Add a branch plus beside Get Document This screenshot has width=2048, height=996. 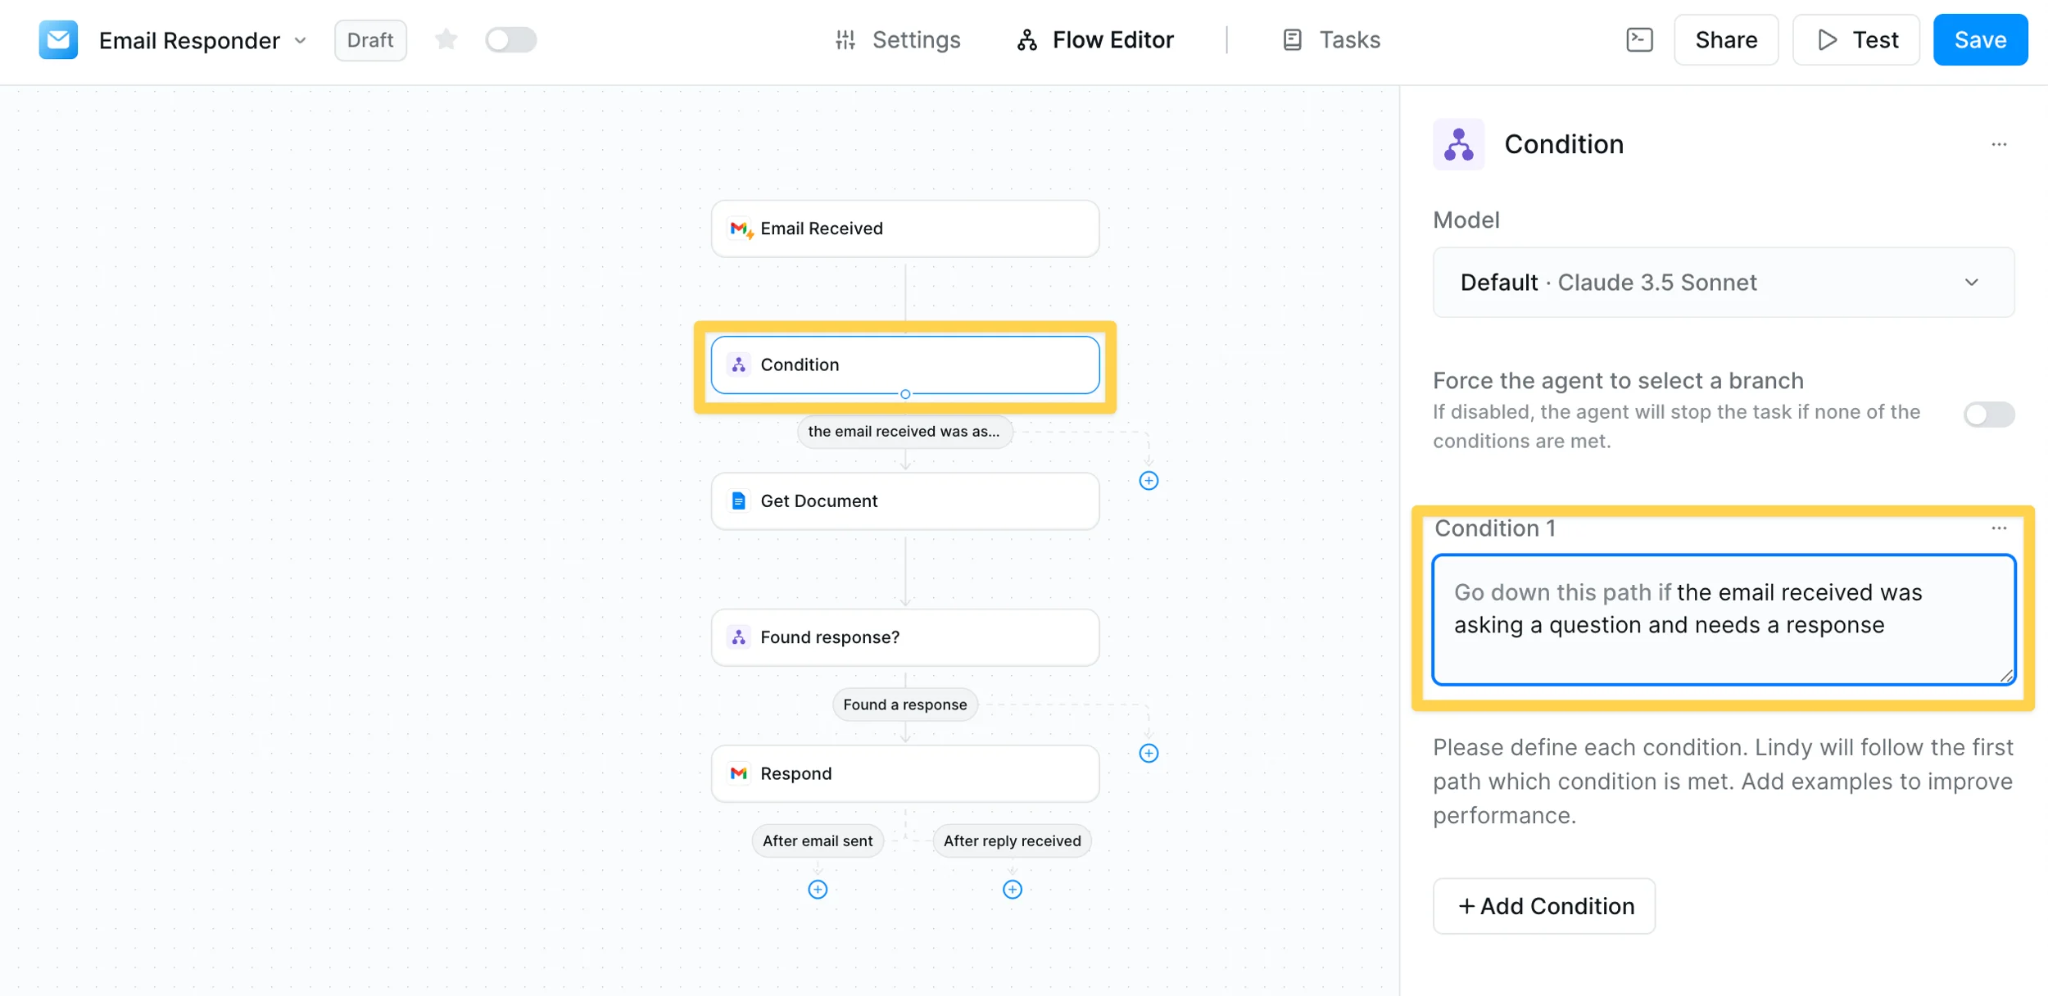(1148, 481)
